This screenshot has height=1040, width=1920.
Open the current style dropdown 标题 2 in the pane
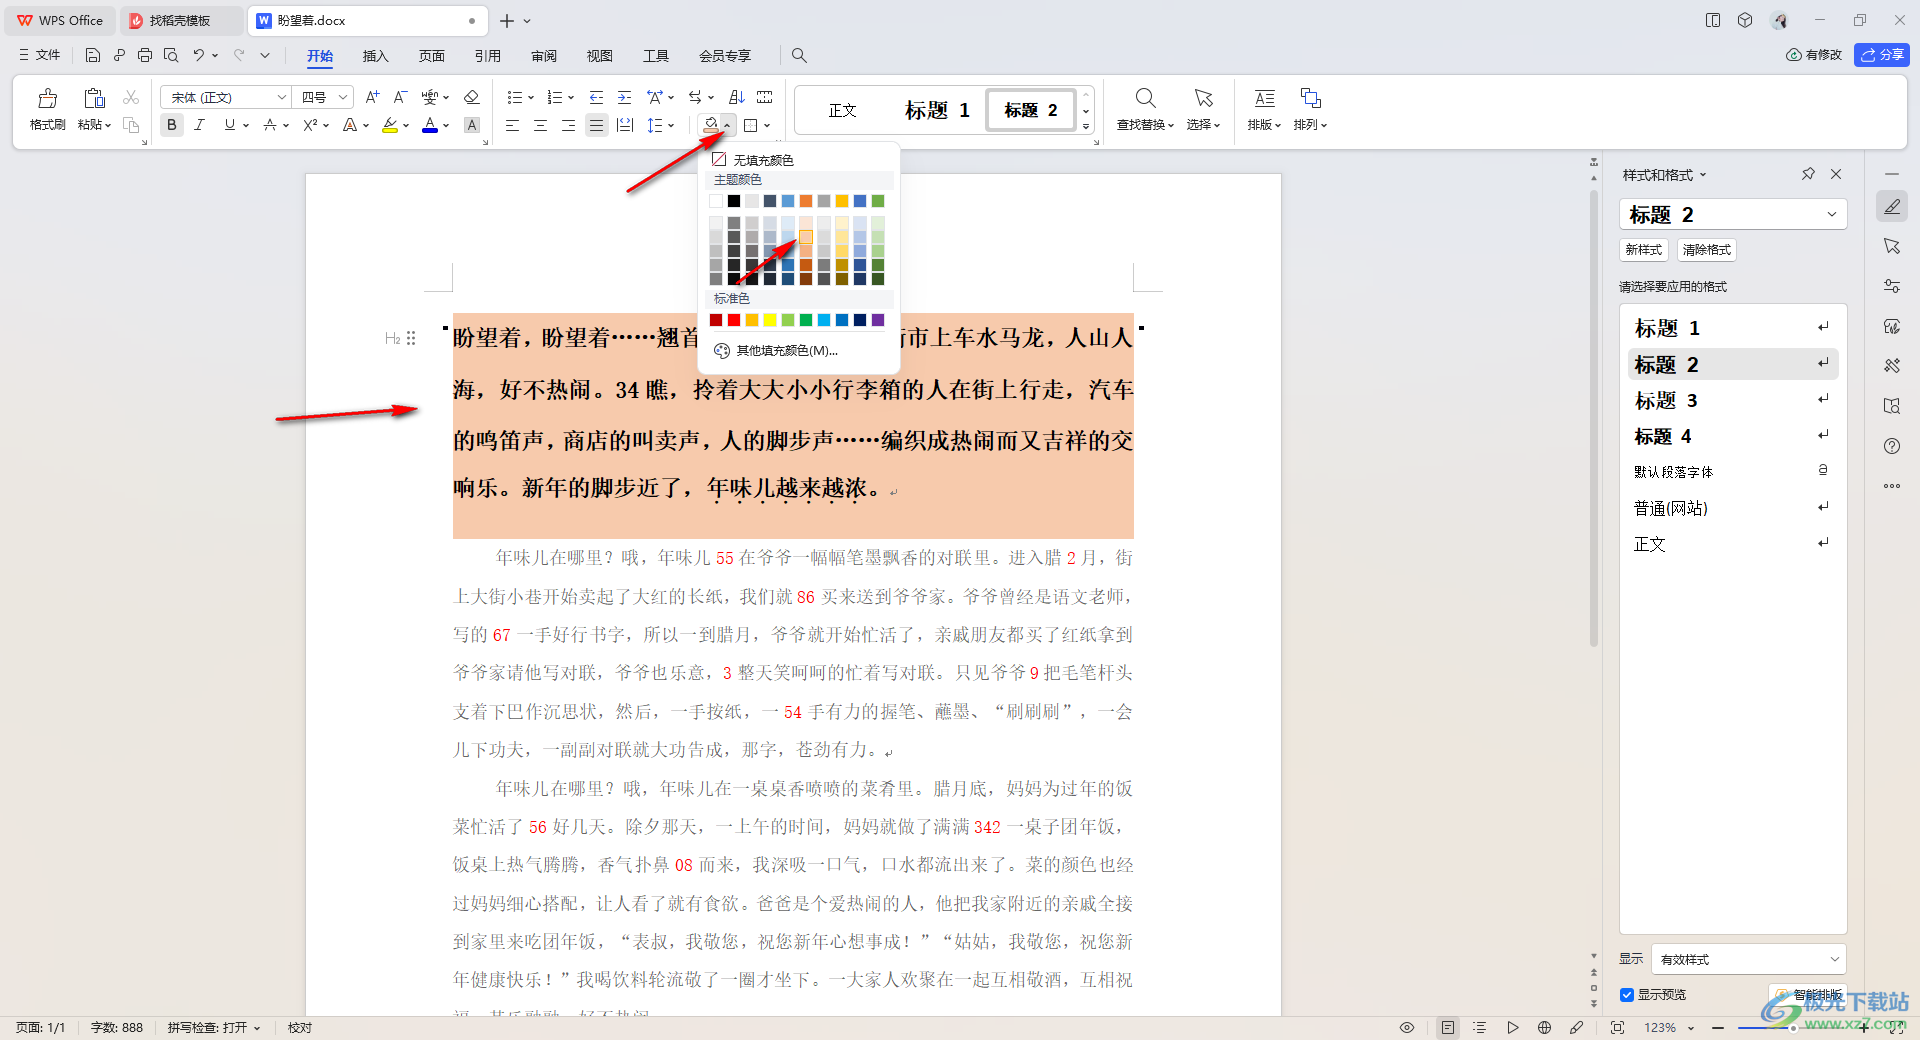click(x=1732, y=214)
